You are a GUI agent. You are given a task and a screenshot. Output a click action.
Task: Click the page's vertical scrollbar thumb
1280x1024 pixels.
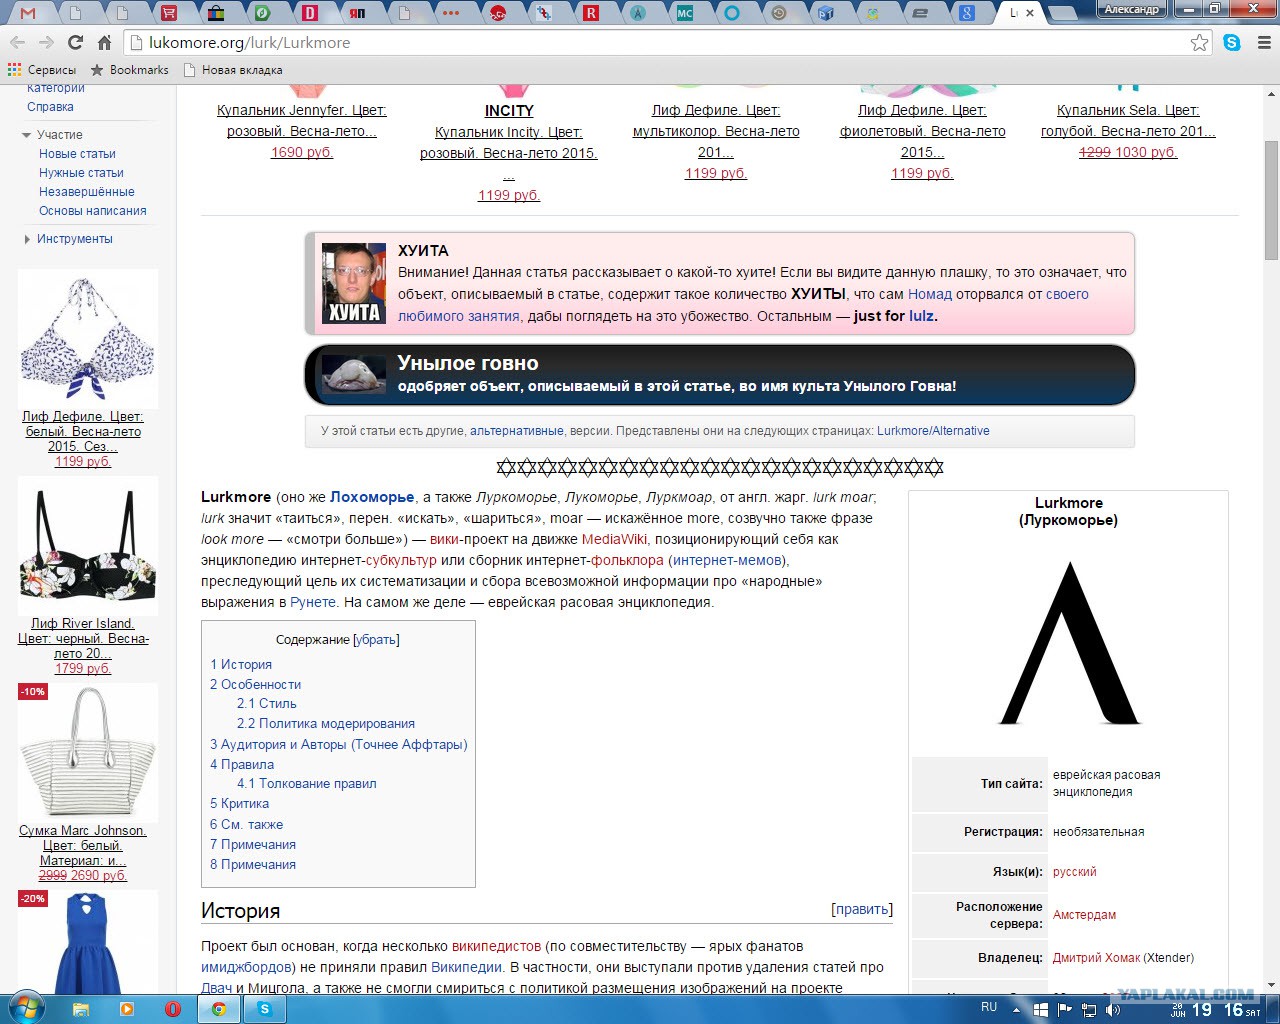click(x=1271, y=200)
